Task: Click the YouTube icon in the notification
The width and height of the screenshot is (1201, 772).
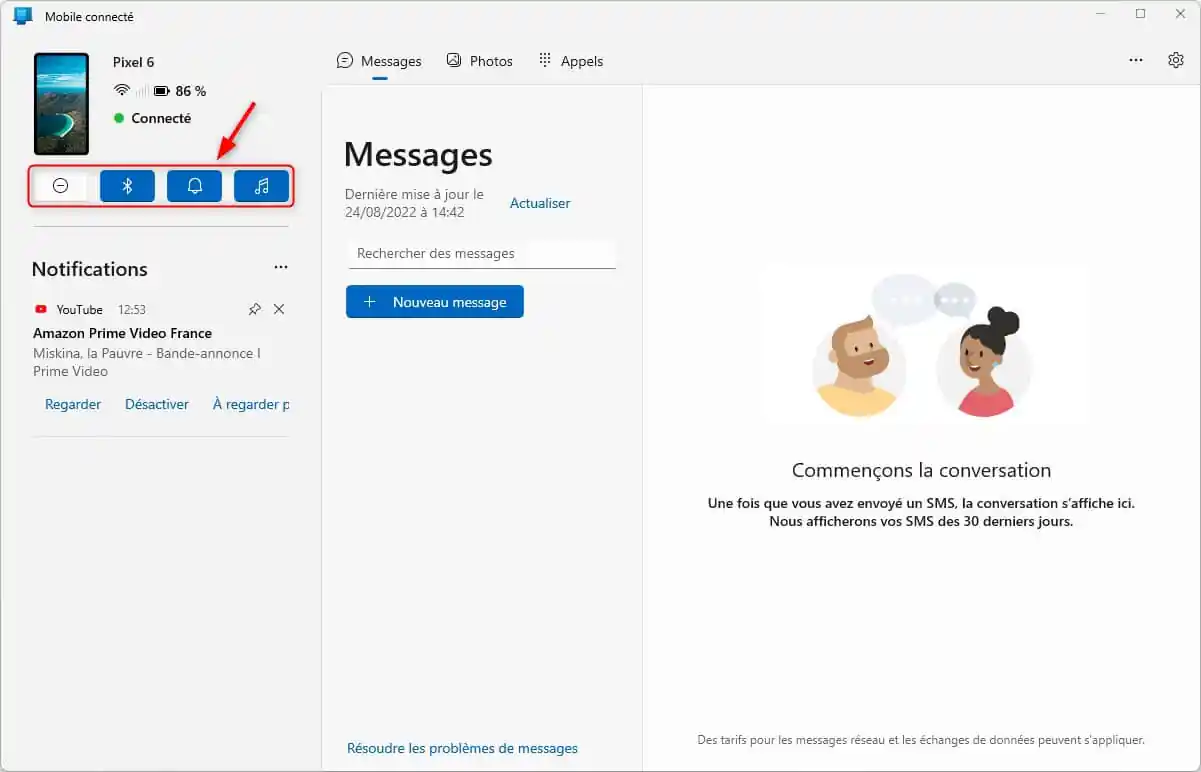Action: (x=41, y=310)
